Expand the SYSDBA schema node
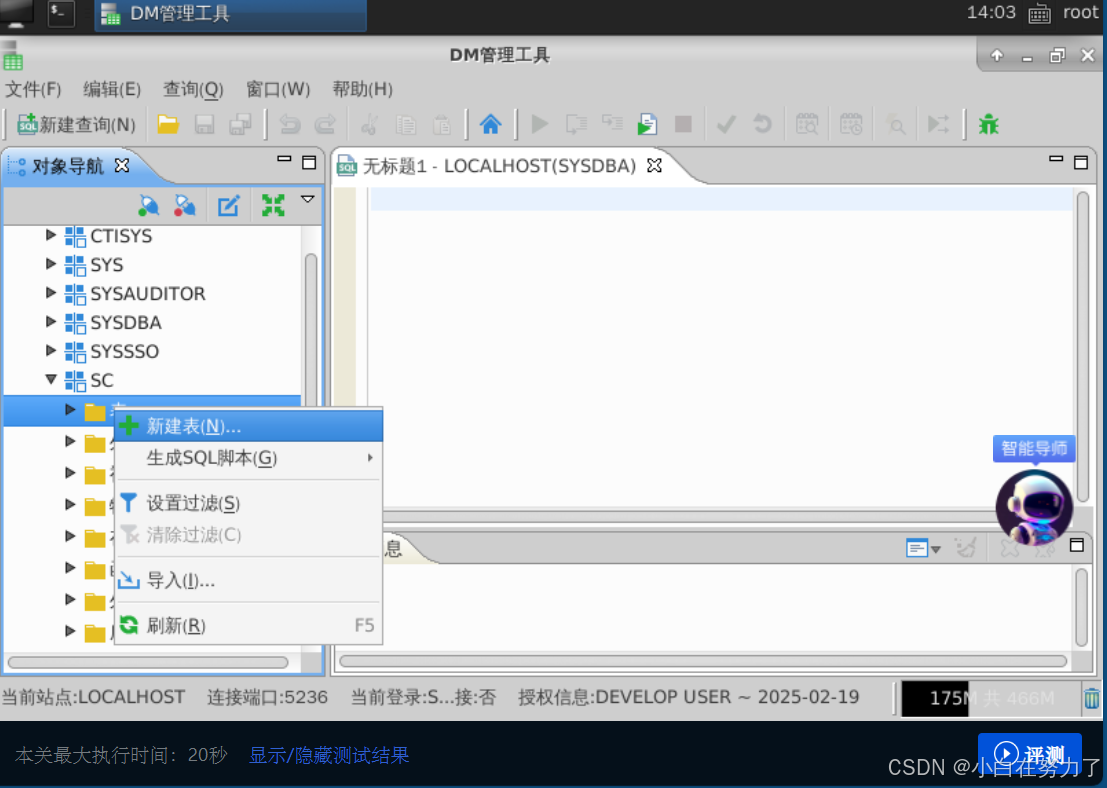1107x788 pixels. [51, 321]
